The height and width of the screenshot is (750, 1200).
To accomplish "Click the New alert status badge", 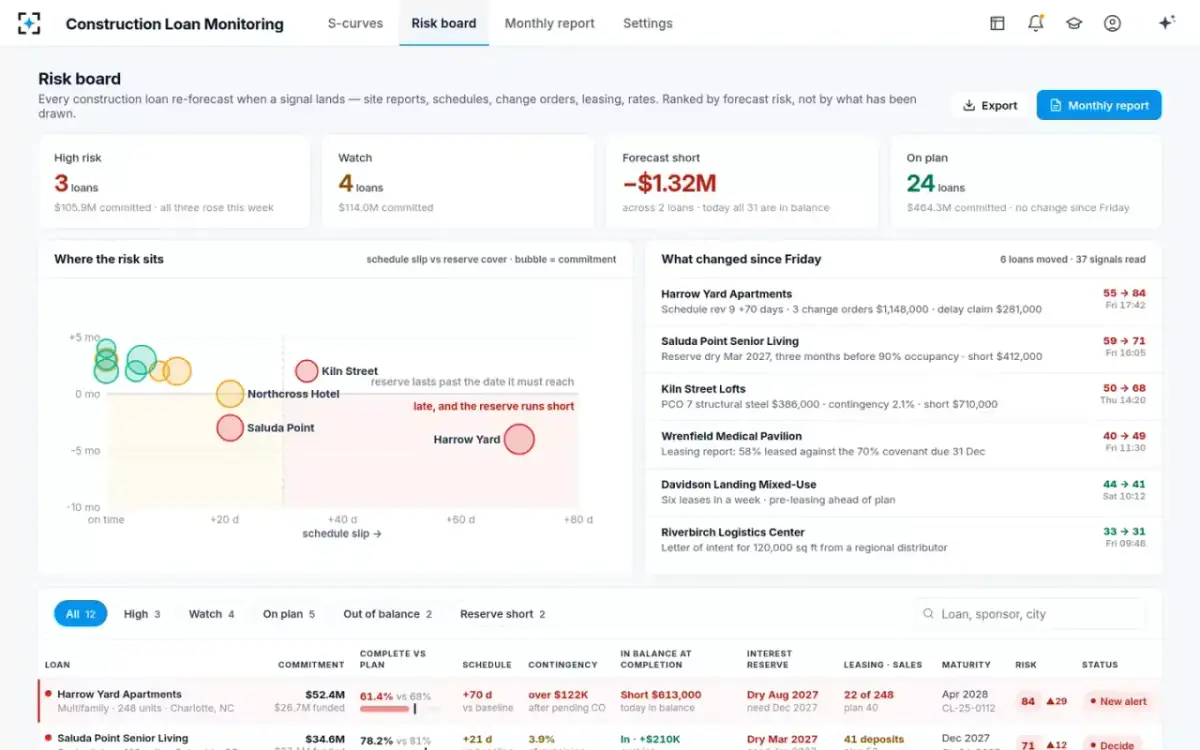I will [1118, 702].
